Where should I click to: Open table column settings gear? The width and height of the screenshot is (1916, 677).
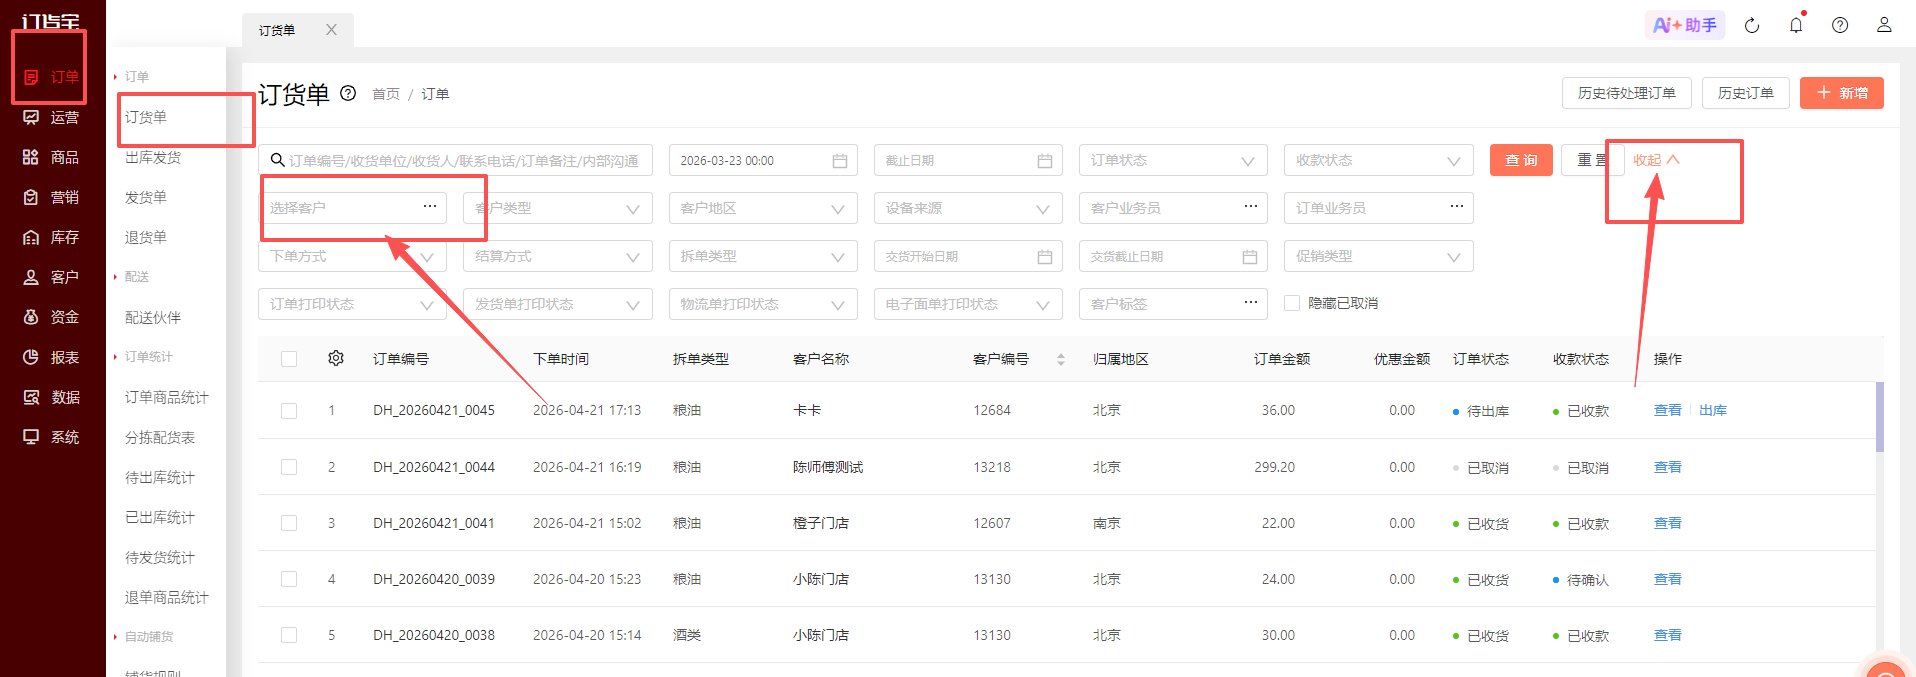[x=336, y=358]
